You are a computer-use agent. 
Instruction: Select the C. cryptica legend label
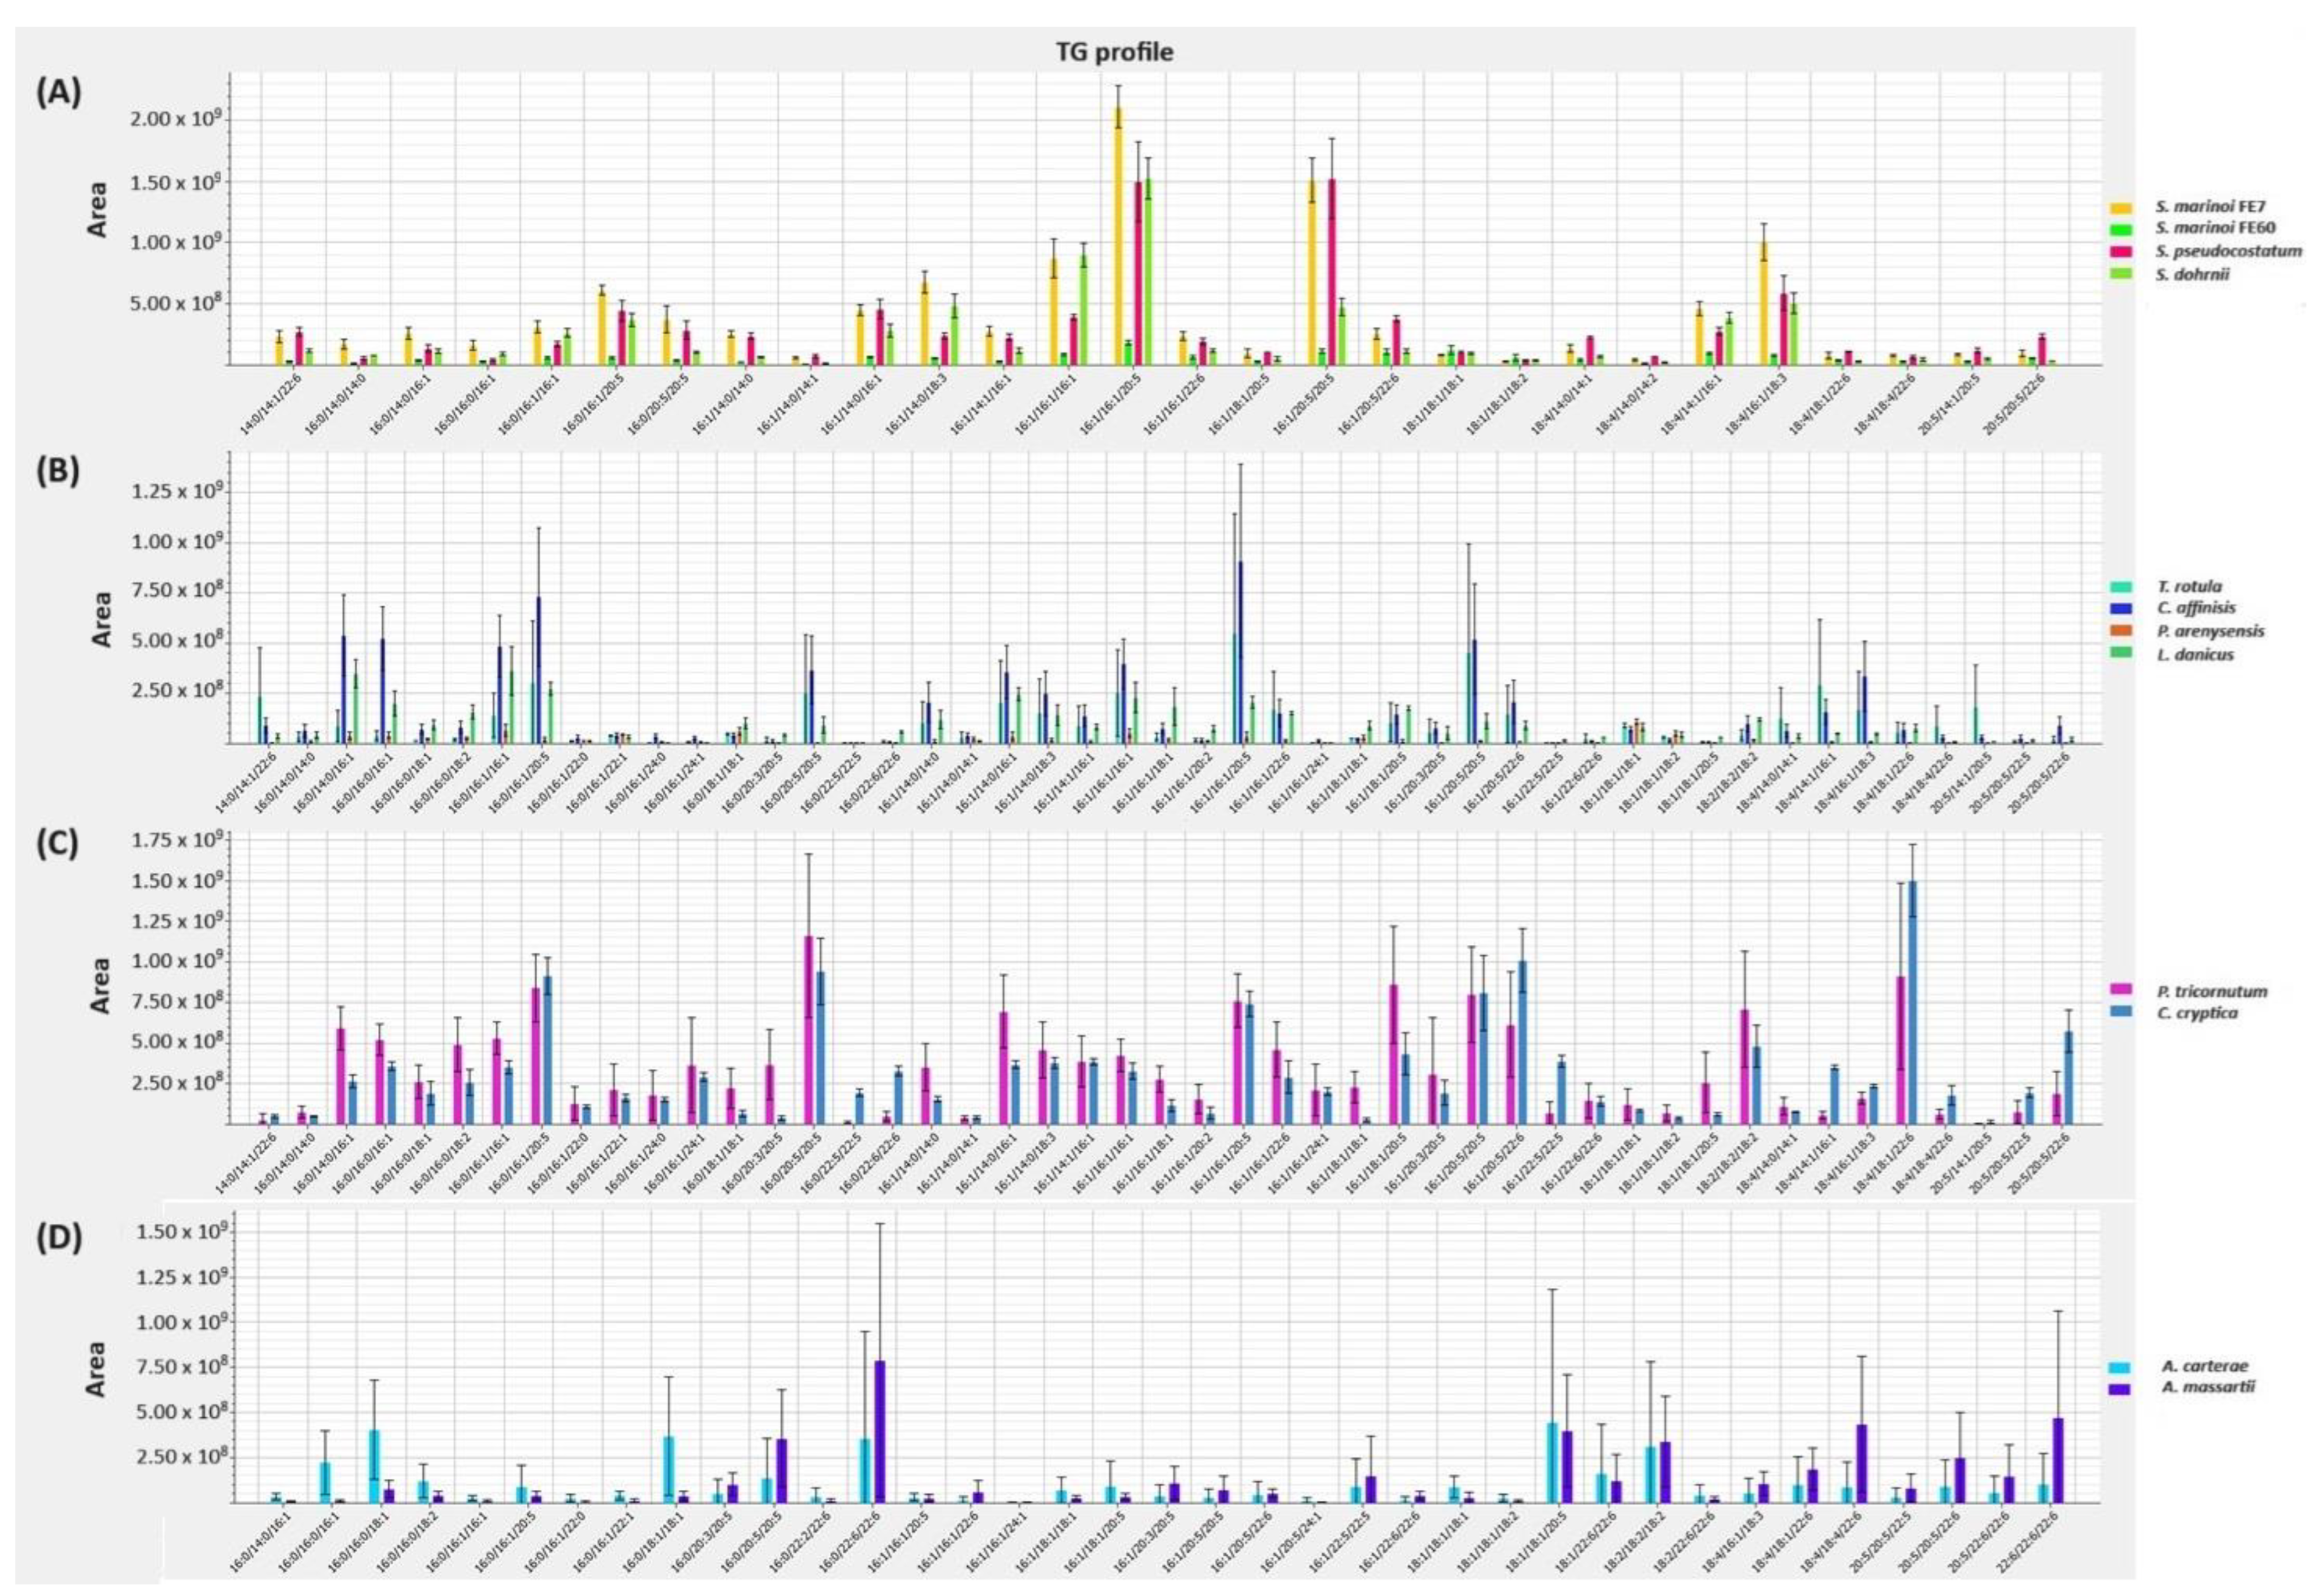(2198, 1013)
